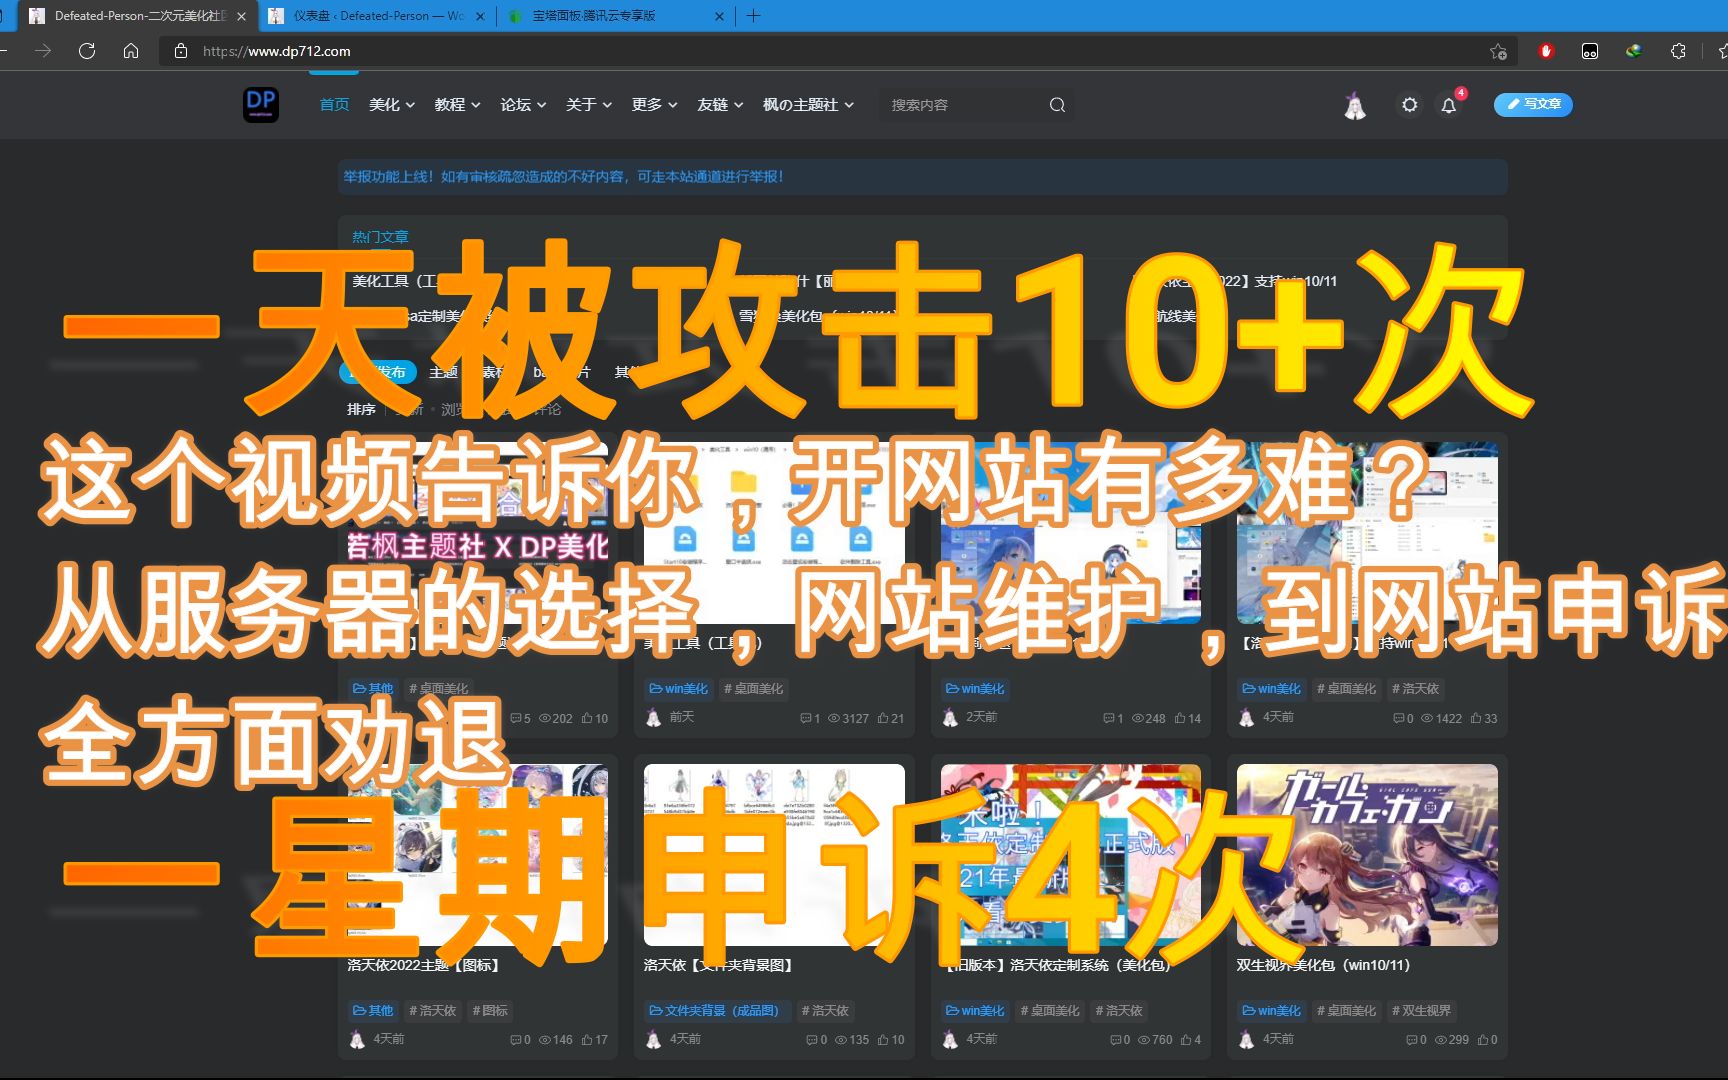Click author avatar on post dated 2天前

(x=950, y=717)
